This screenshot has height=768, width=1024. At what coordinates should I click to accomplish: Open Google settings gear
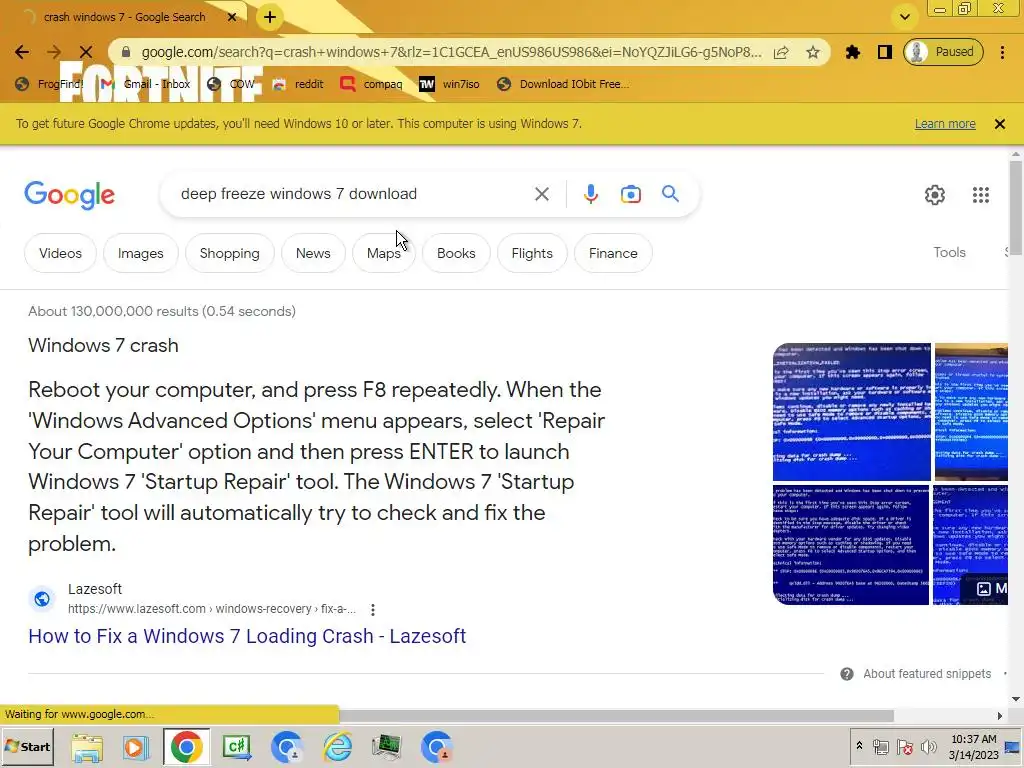(935, 195)
